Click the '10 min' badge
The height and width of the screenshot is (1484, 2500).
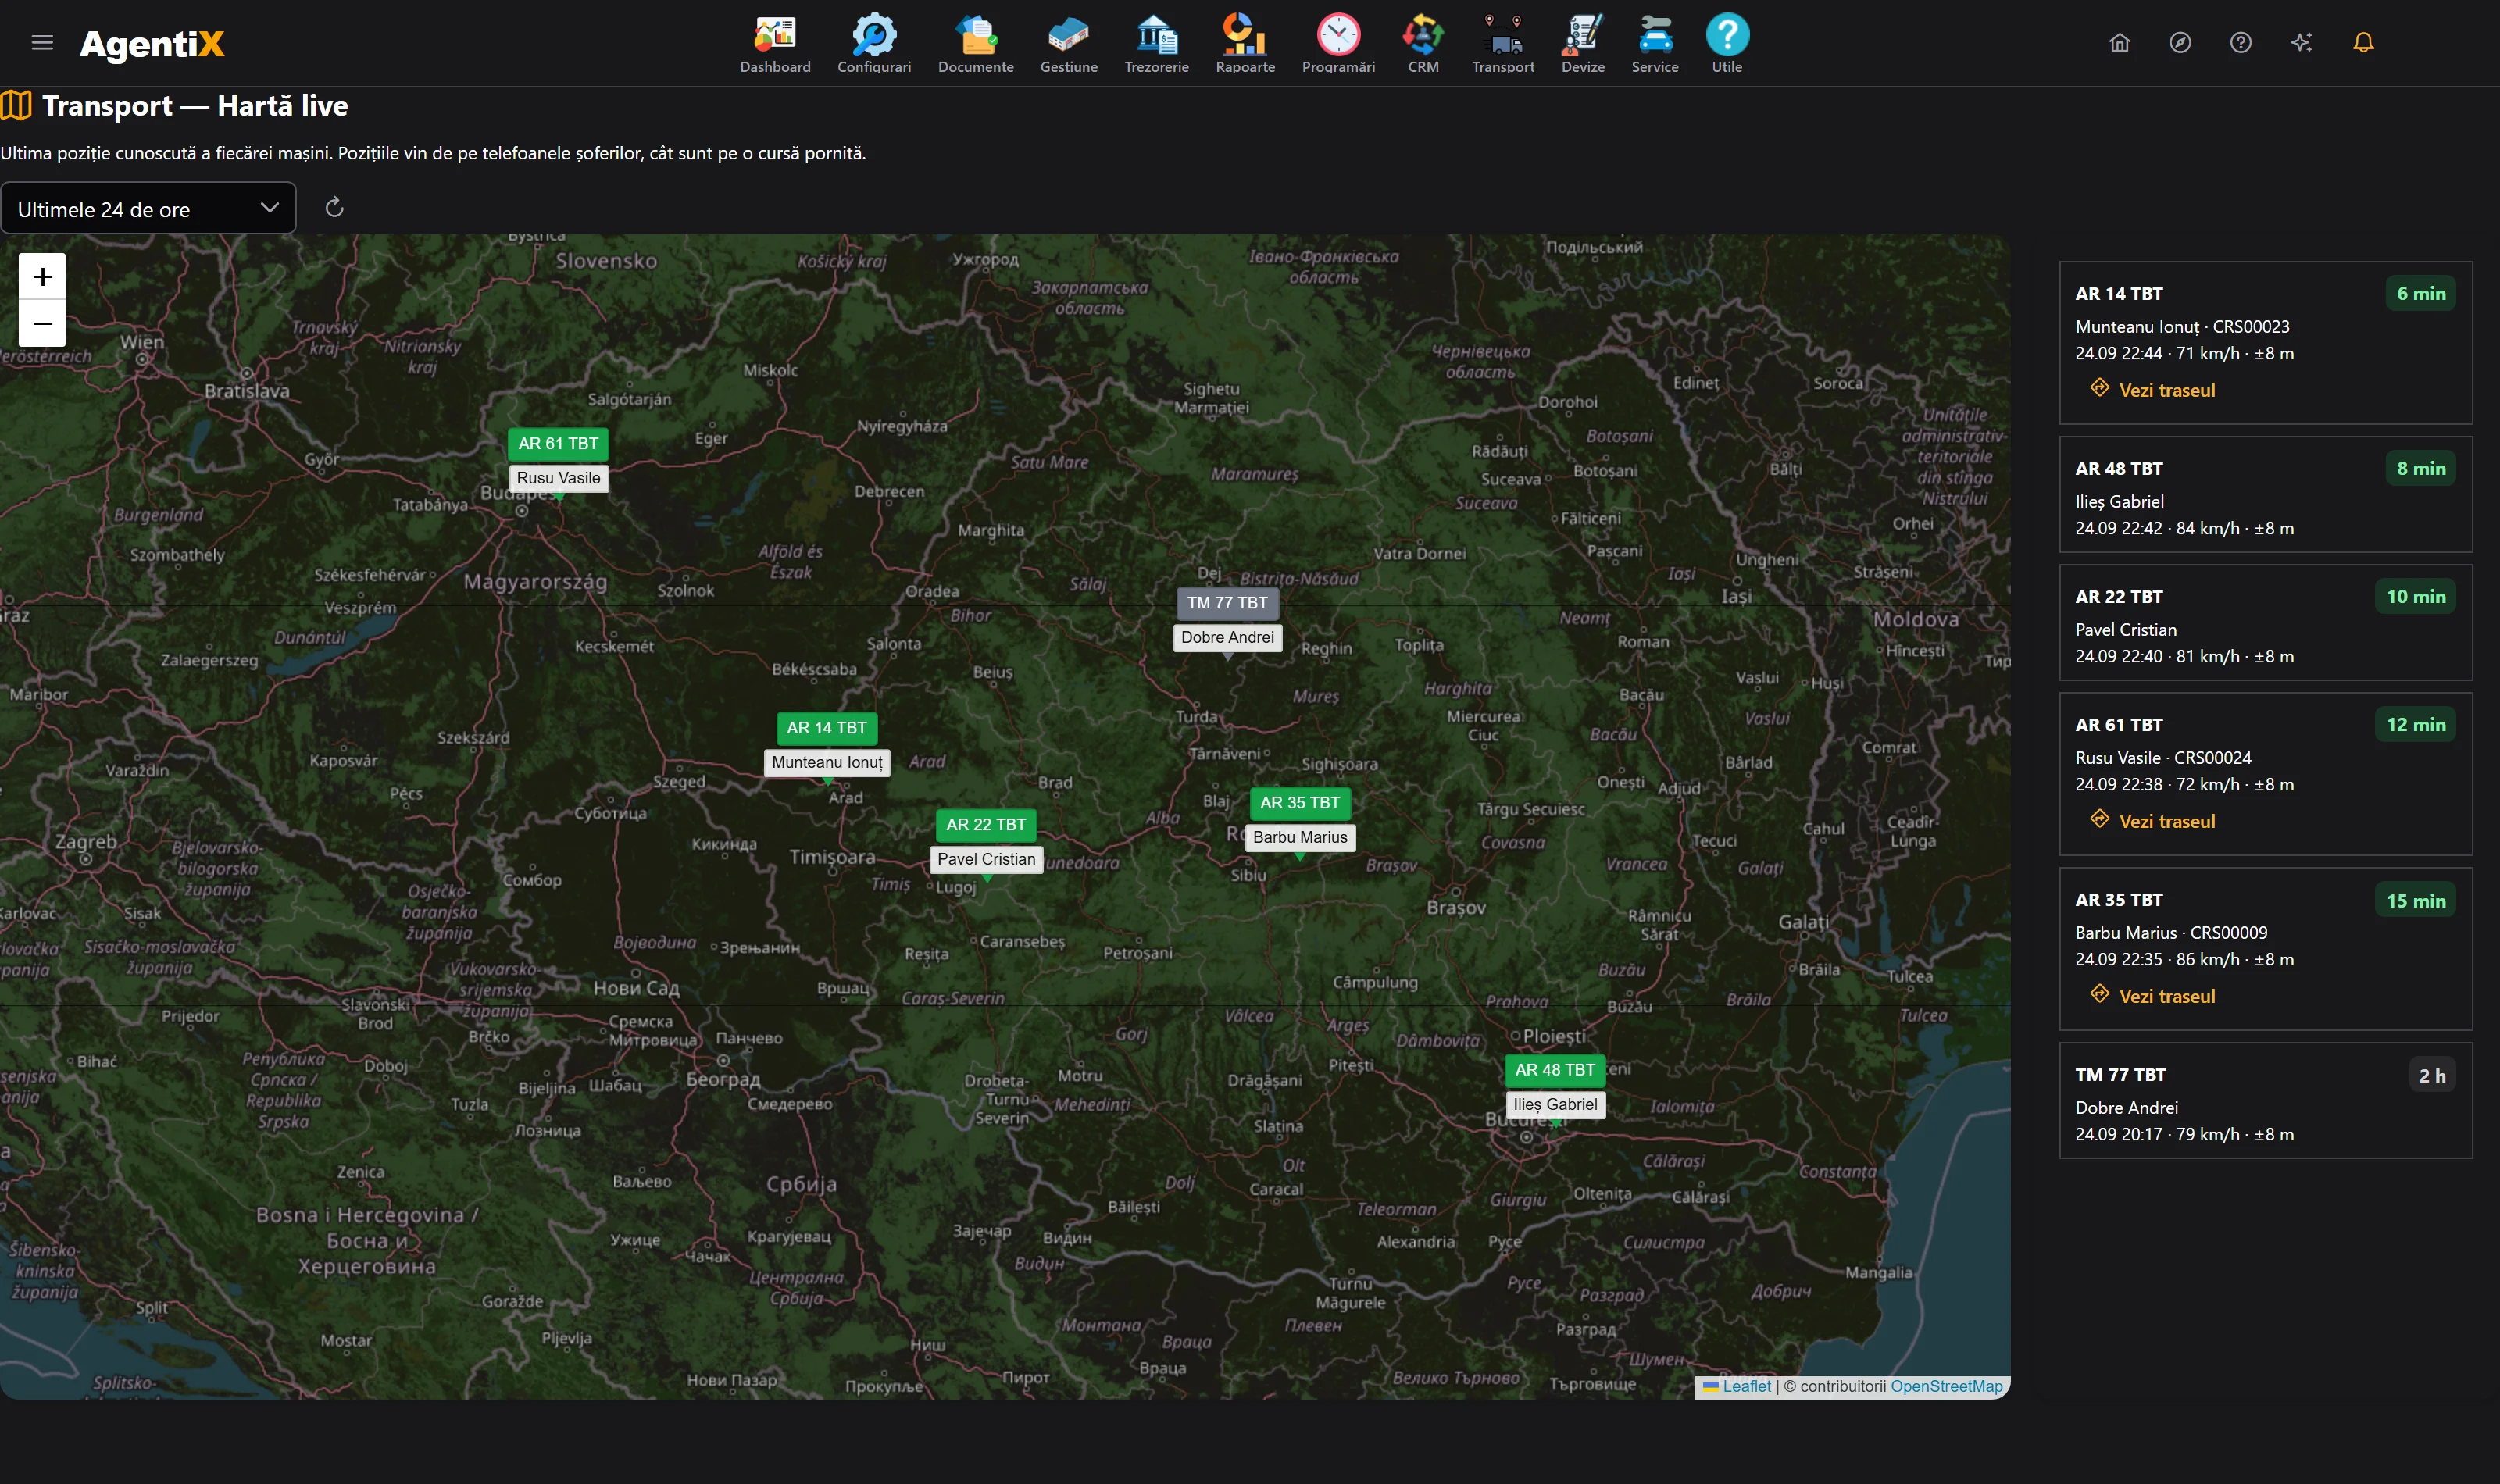click(x=2415, y=597)
